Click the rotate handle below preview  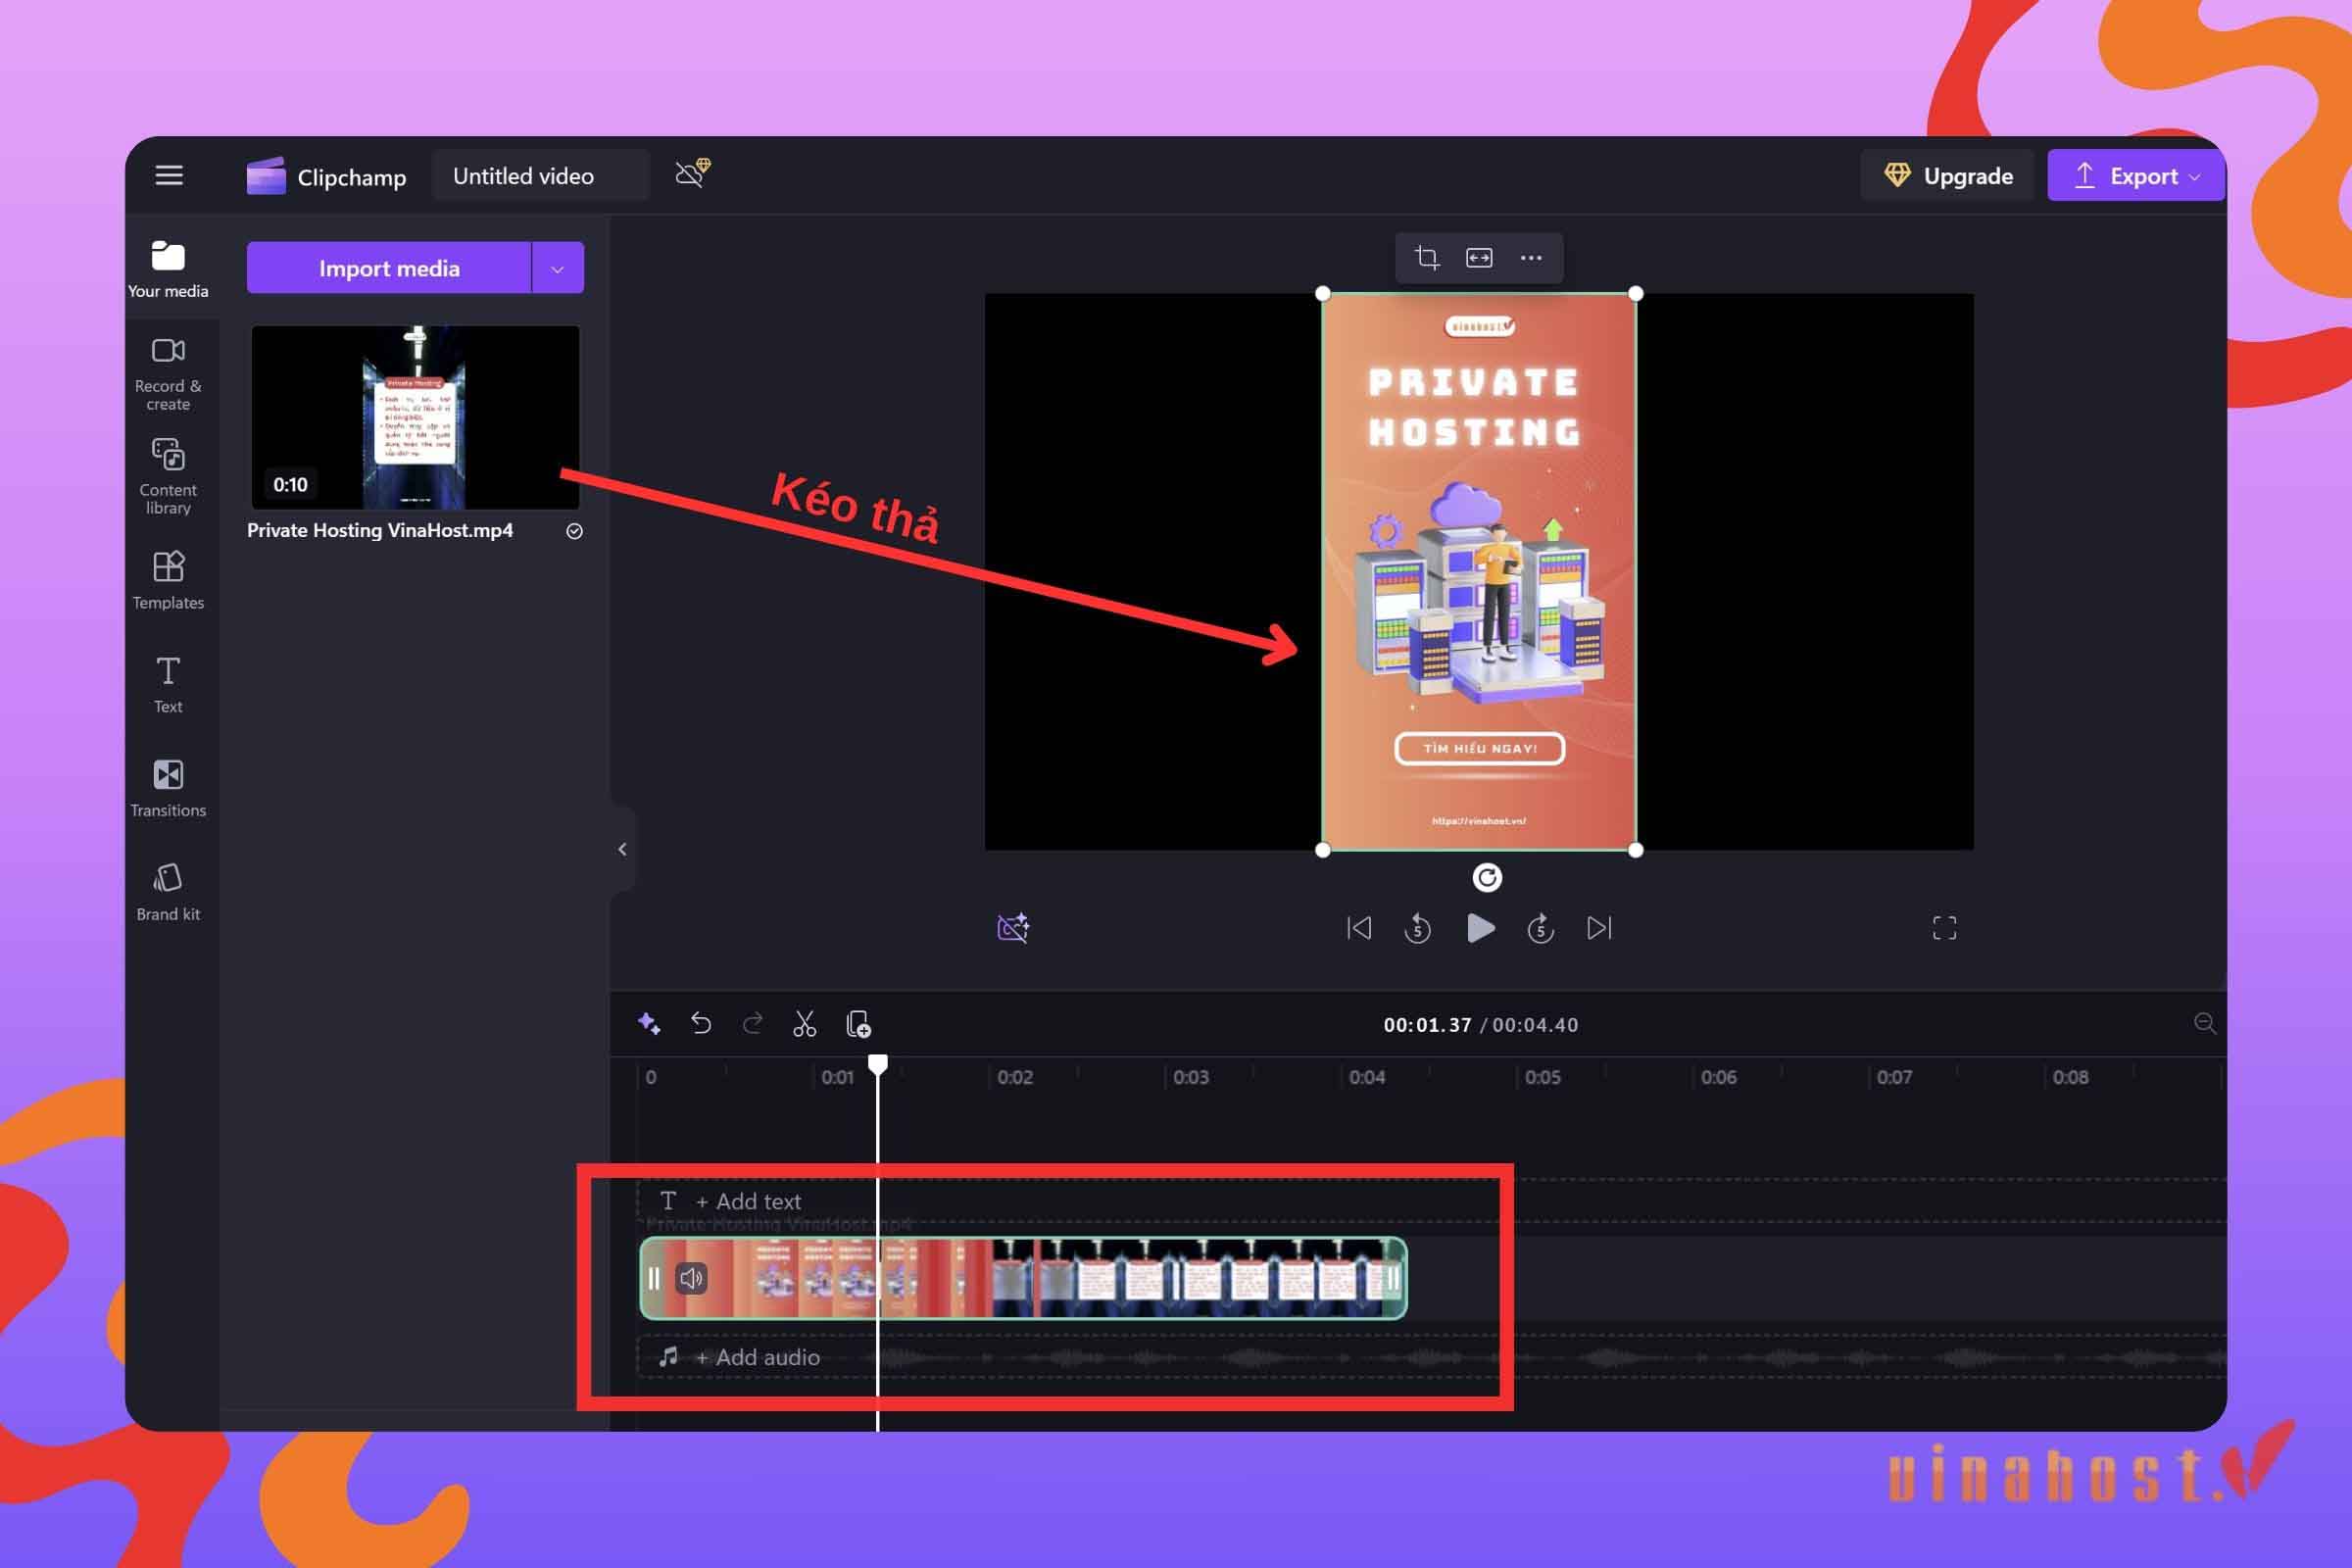click(x=1487, y=878)
